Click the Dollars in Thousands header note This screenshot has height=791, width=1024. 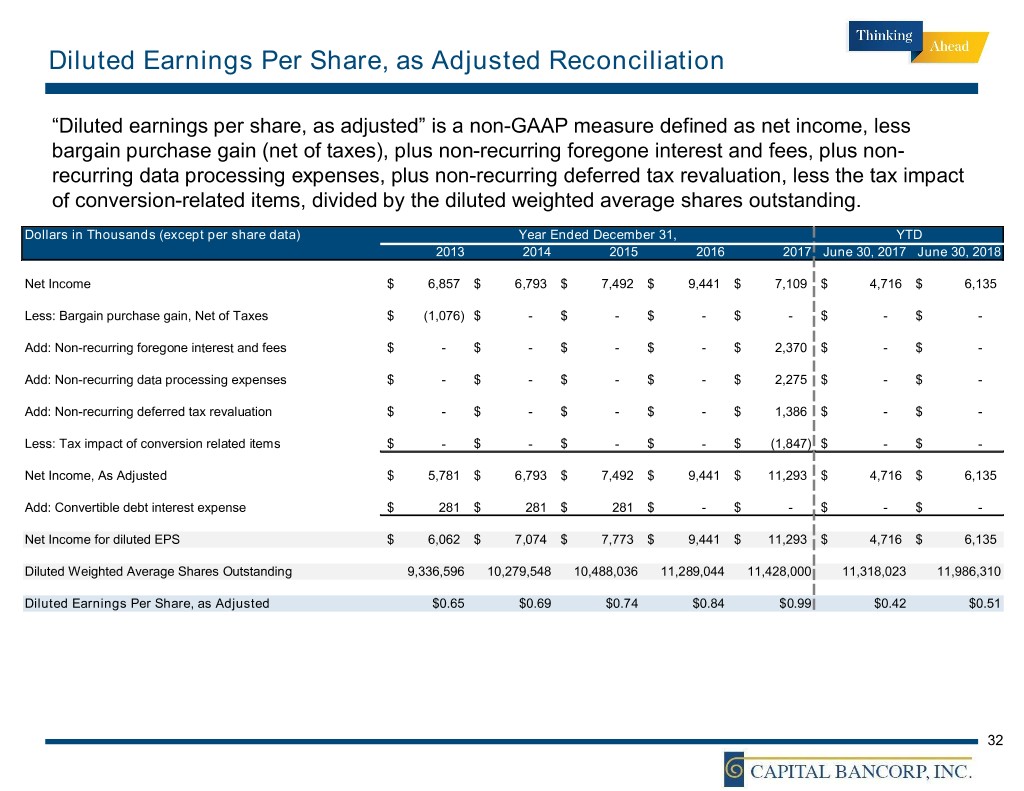tap(162, 235)
